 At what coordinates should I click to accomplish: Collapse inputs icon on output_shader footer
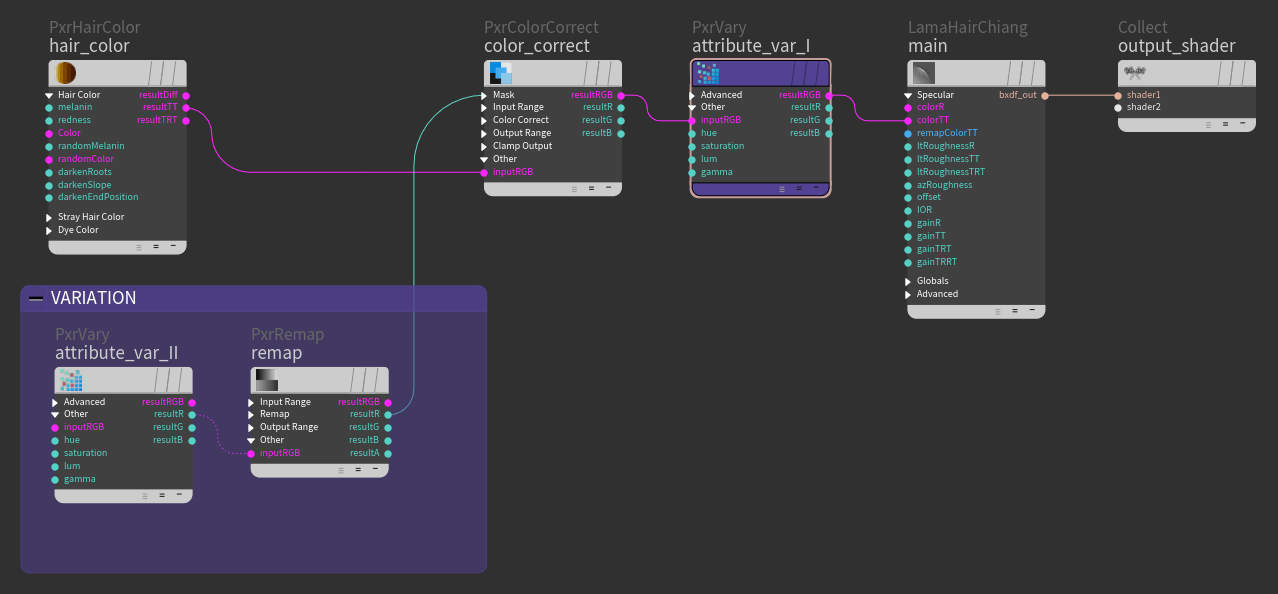1242,124
